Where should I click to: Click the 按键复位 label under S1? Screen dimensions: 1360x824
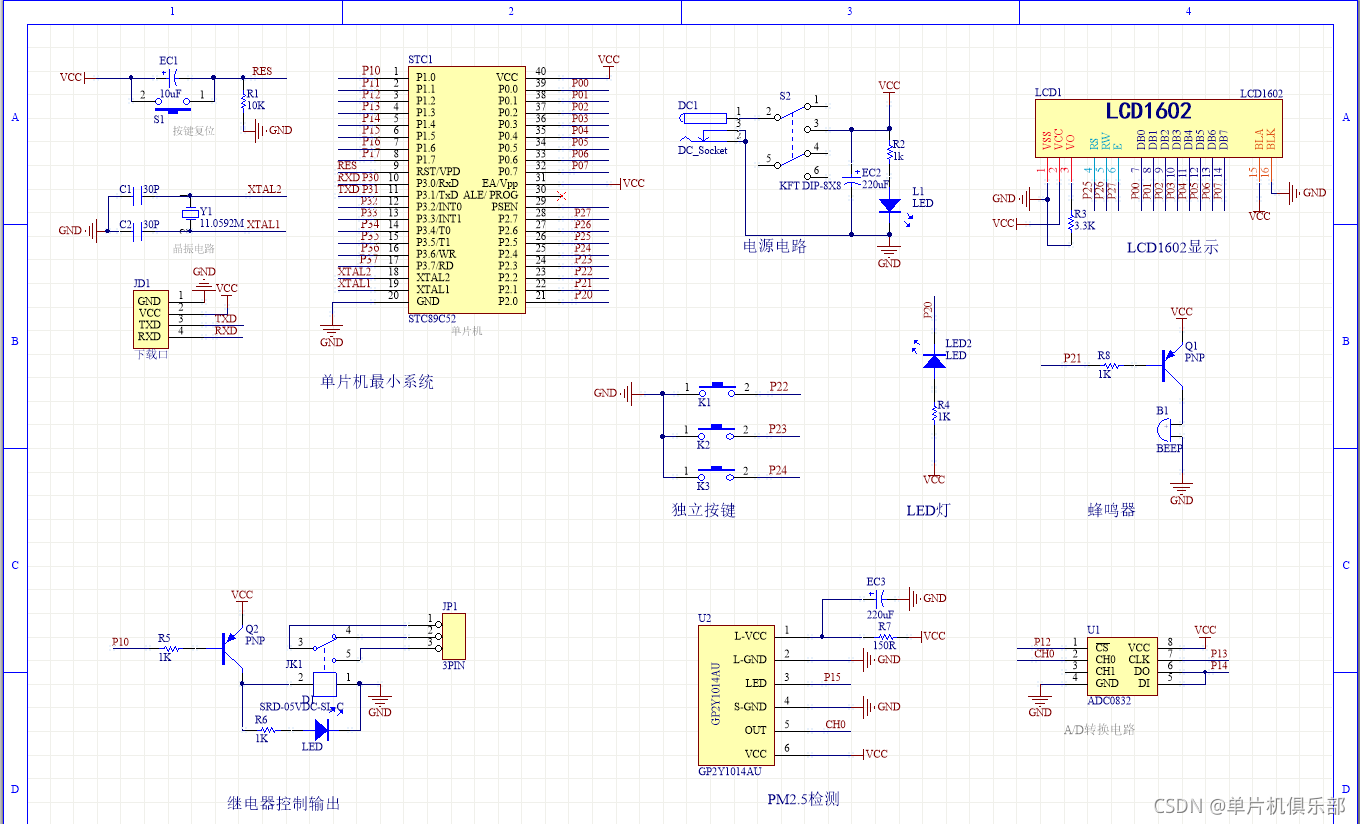[x=193, y=131]
